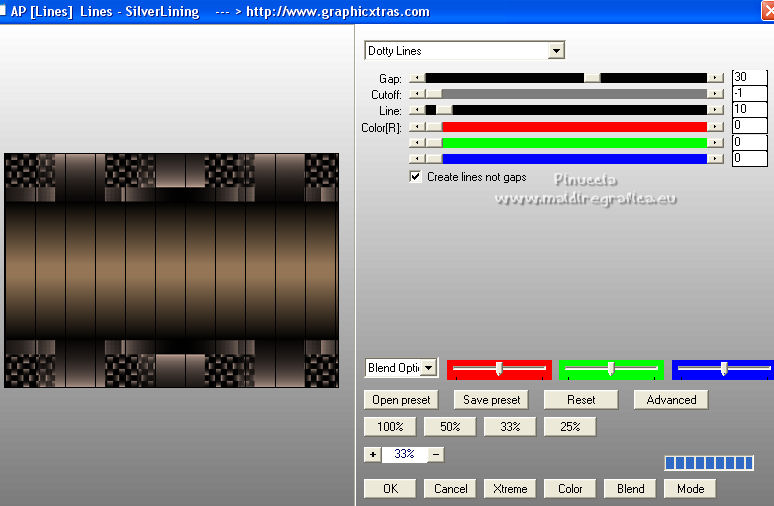
Task: Set preview zoom to 50%
Action: click(x=450, y=427)
